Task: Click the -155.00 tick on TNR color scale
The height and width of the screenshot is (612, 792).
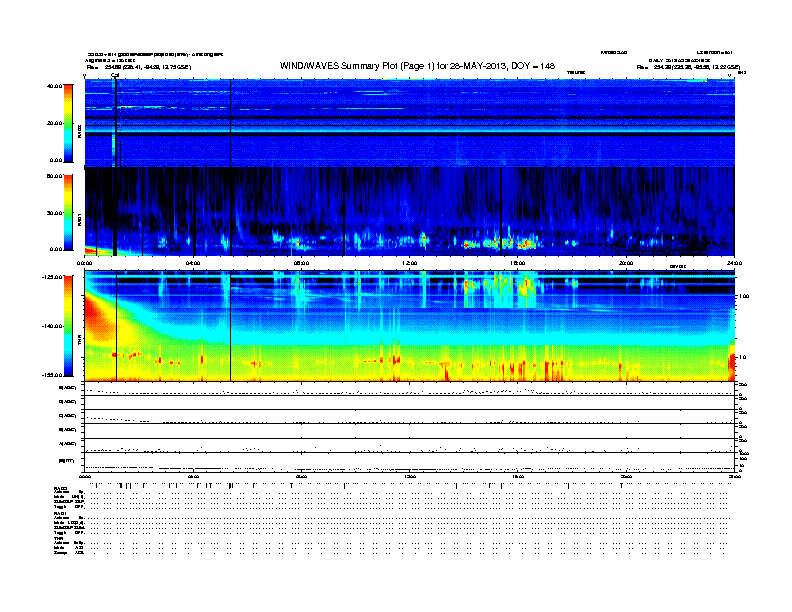Action: (x=52, y=375)
